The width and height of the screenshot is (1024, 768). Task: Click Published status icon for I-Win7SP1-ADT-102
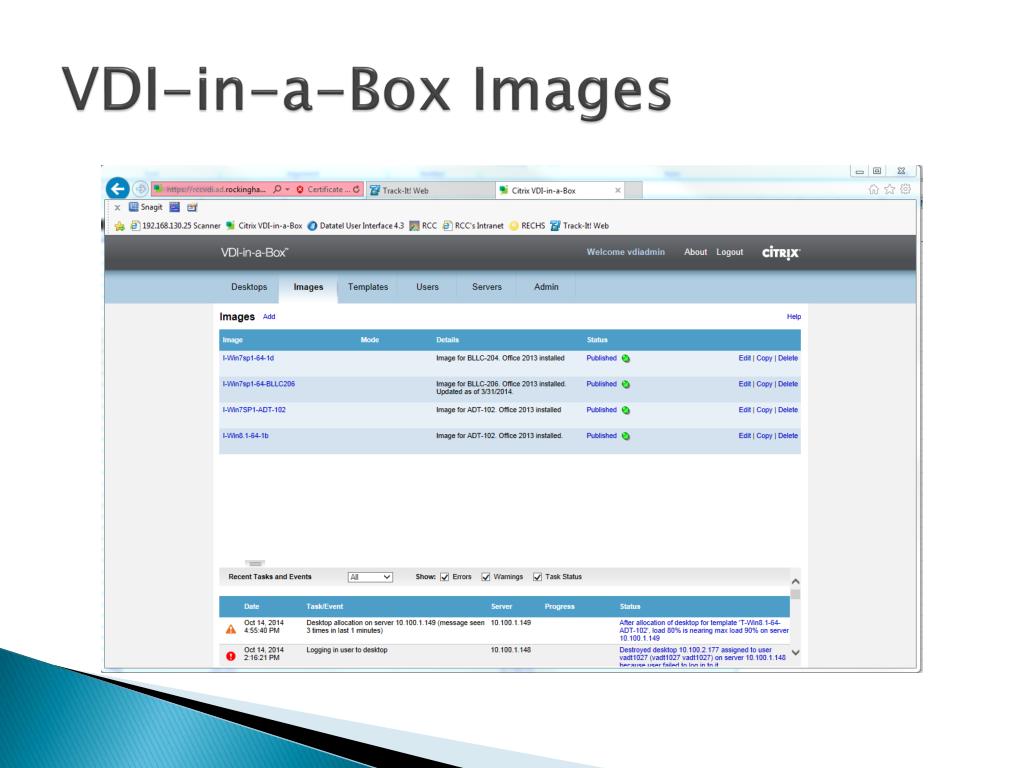[x=626, y=410]
